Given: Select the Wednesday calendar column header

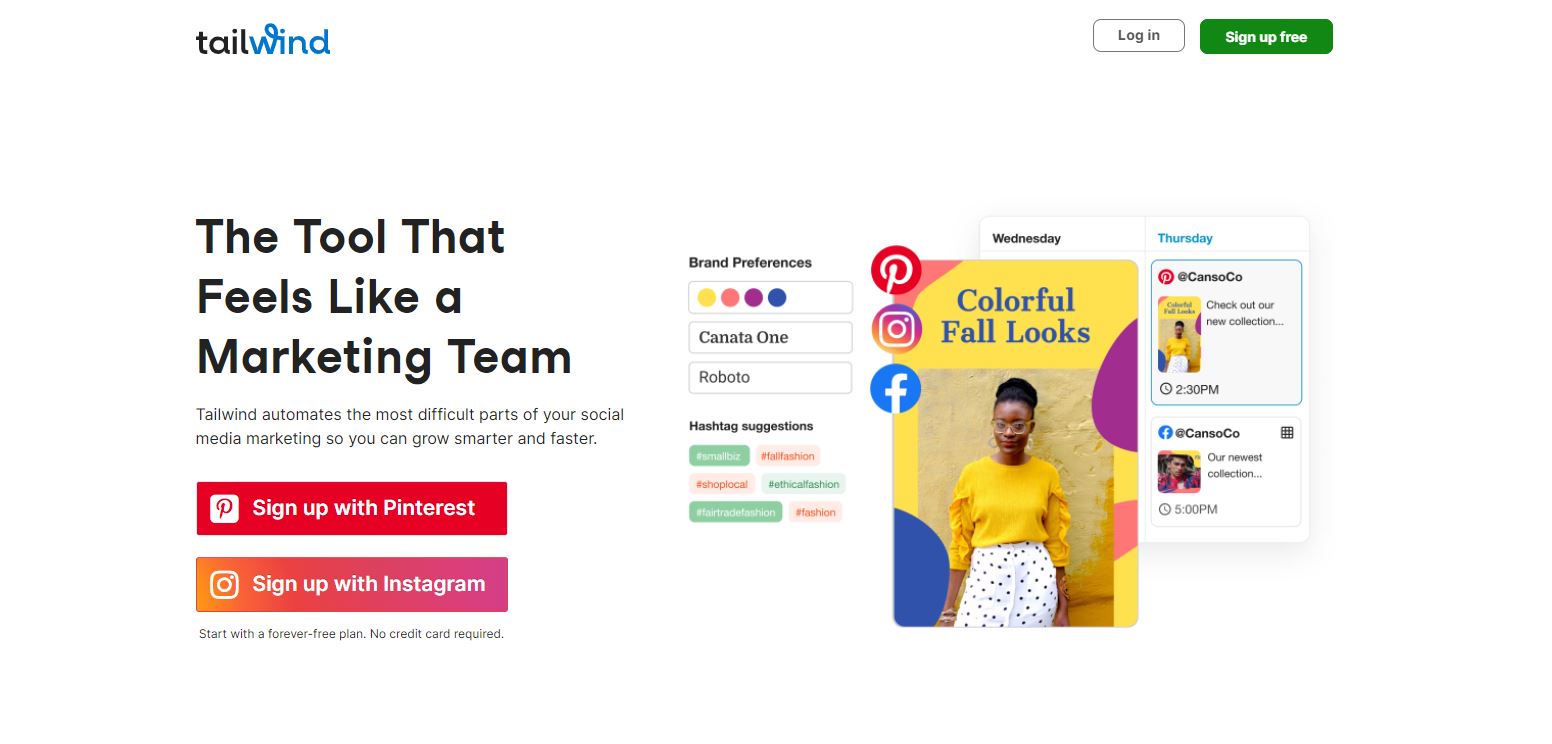Looking at the screenshot, I should pos(1026,238).
